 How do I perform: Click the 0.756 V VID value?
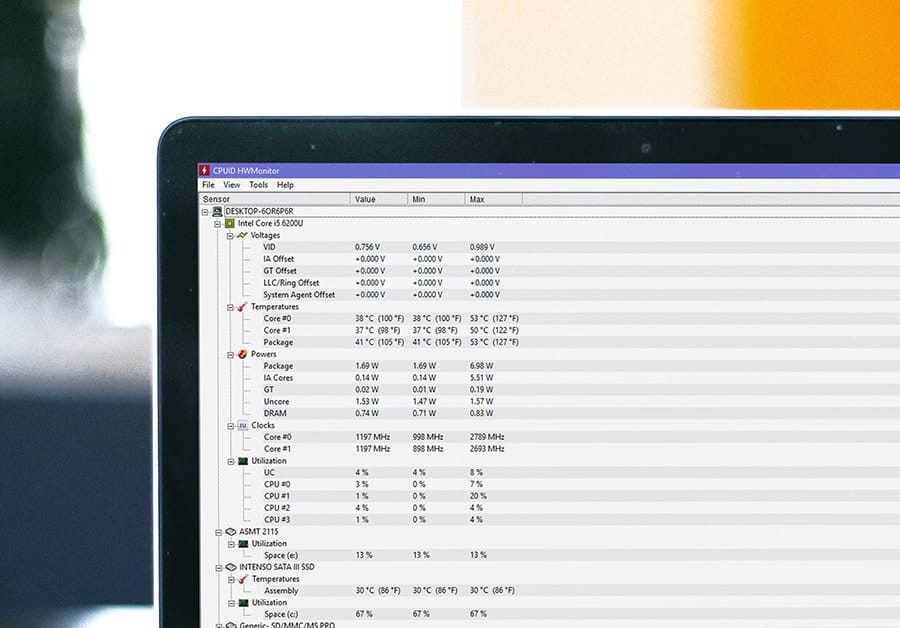(367, 247)
